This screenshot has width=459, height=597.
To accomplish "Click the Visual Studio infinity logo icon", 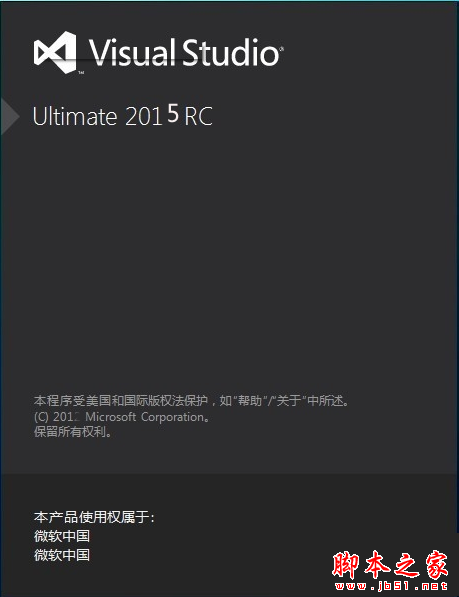I will 55,52.
